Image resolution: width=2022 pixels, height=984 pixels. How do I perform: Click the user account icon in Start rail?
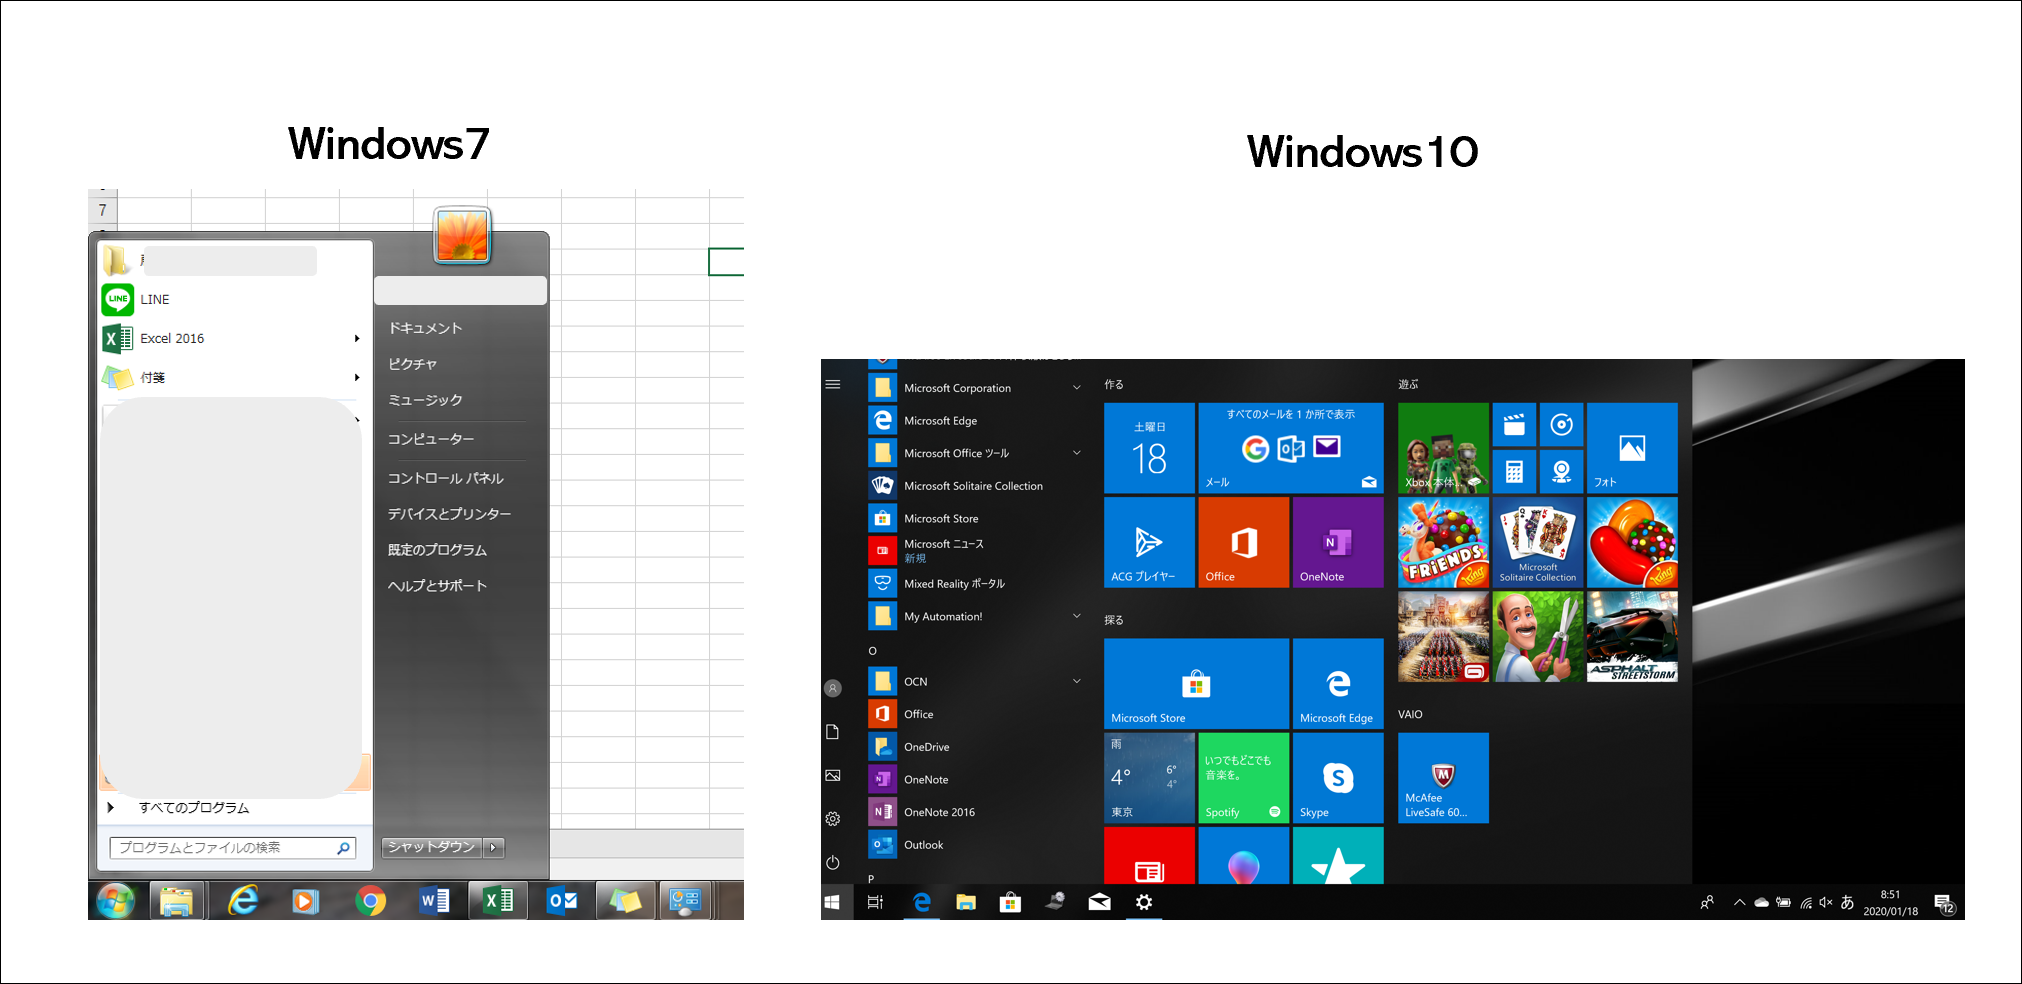click(832, 688)
